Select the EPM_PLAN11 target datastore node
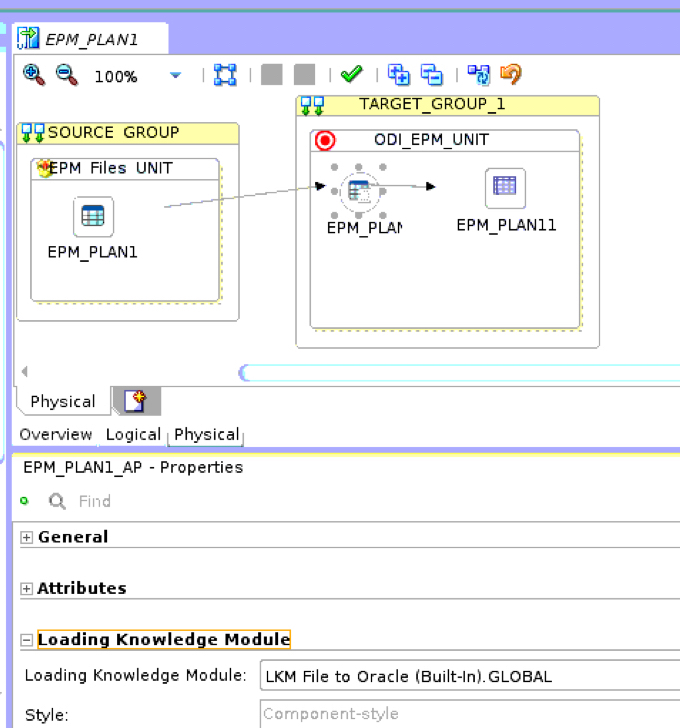This screenshot has height=728, width=680. 505,188
